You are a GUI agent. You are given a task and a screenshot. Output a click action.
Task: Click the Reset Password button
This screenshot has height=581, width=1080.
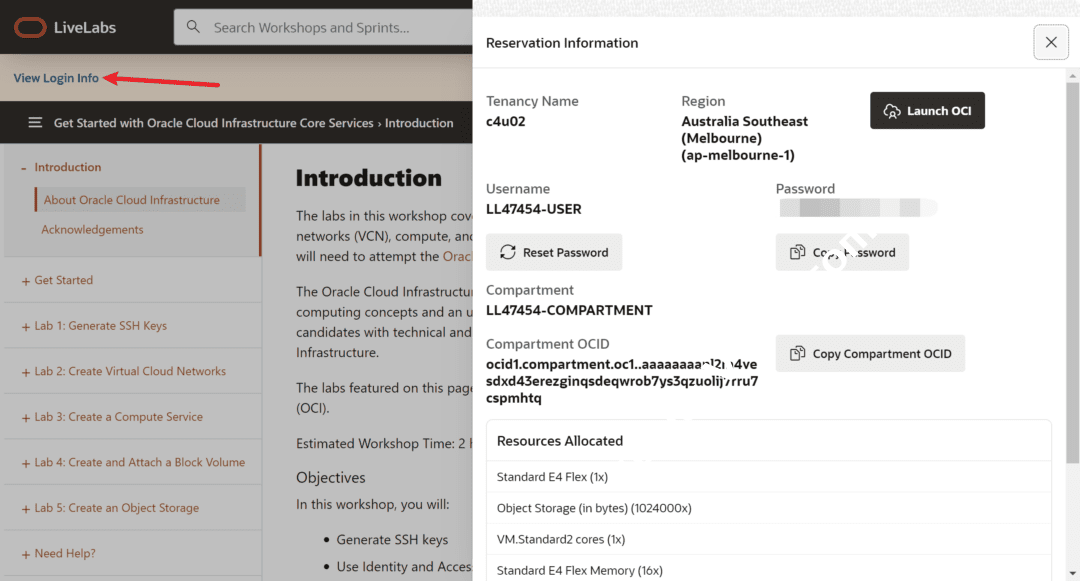click(554, 252)
